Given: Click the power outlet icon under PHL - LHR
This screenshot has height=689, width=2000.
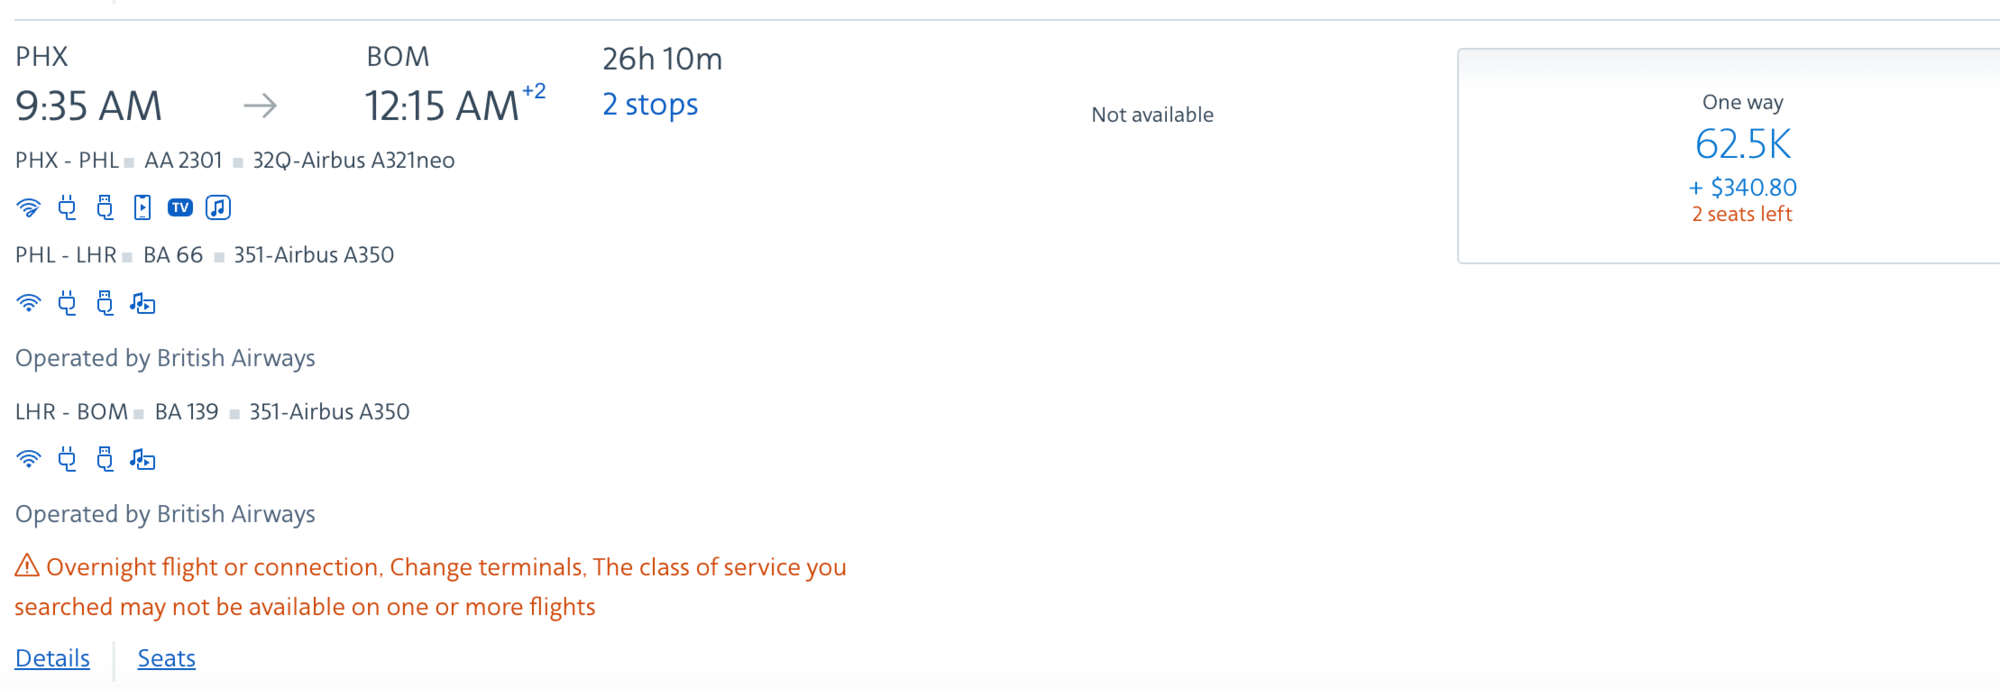Looking at the screenshot, I should (x=67, y=303).
